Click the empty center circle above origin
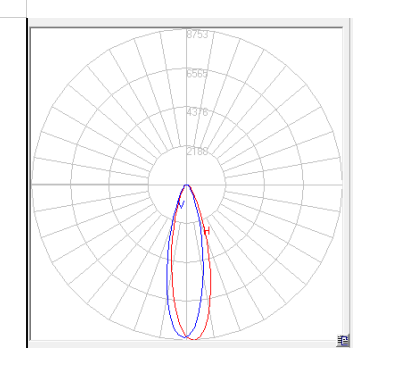Viewport: 395px width, 373px height. [187, 166]
